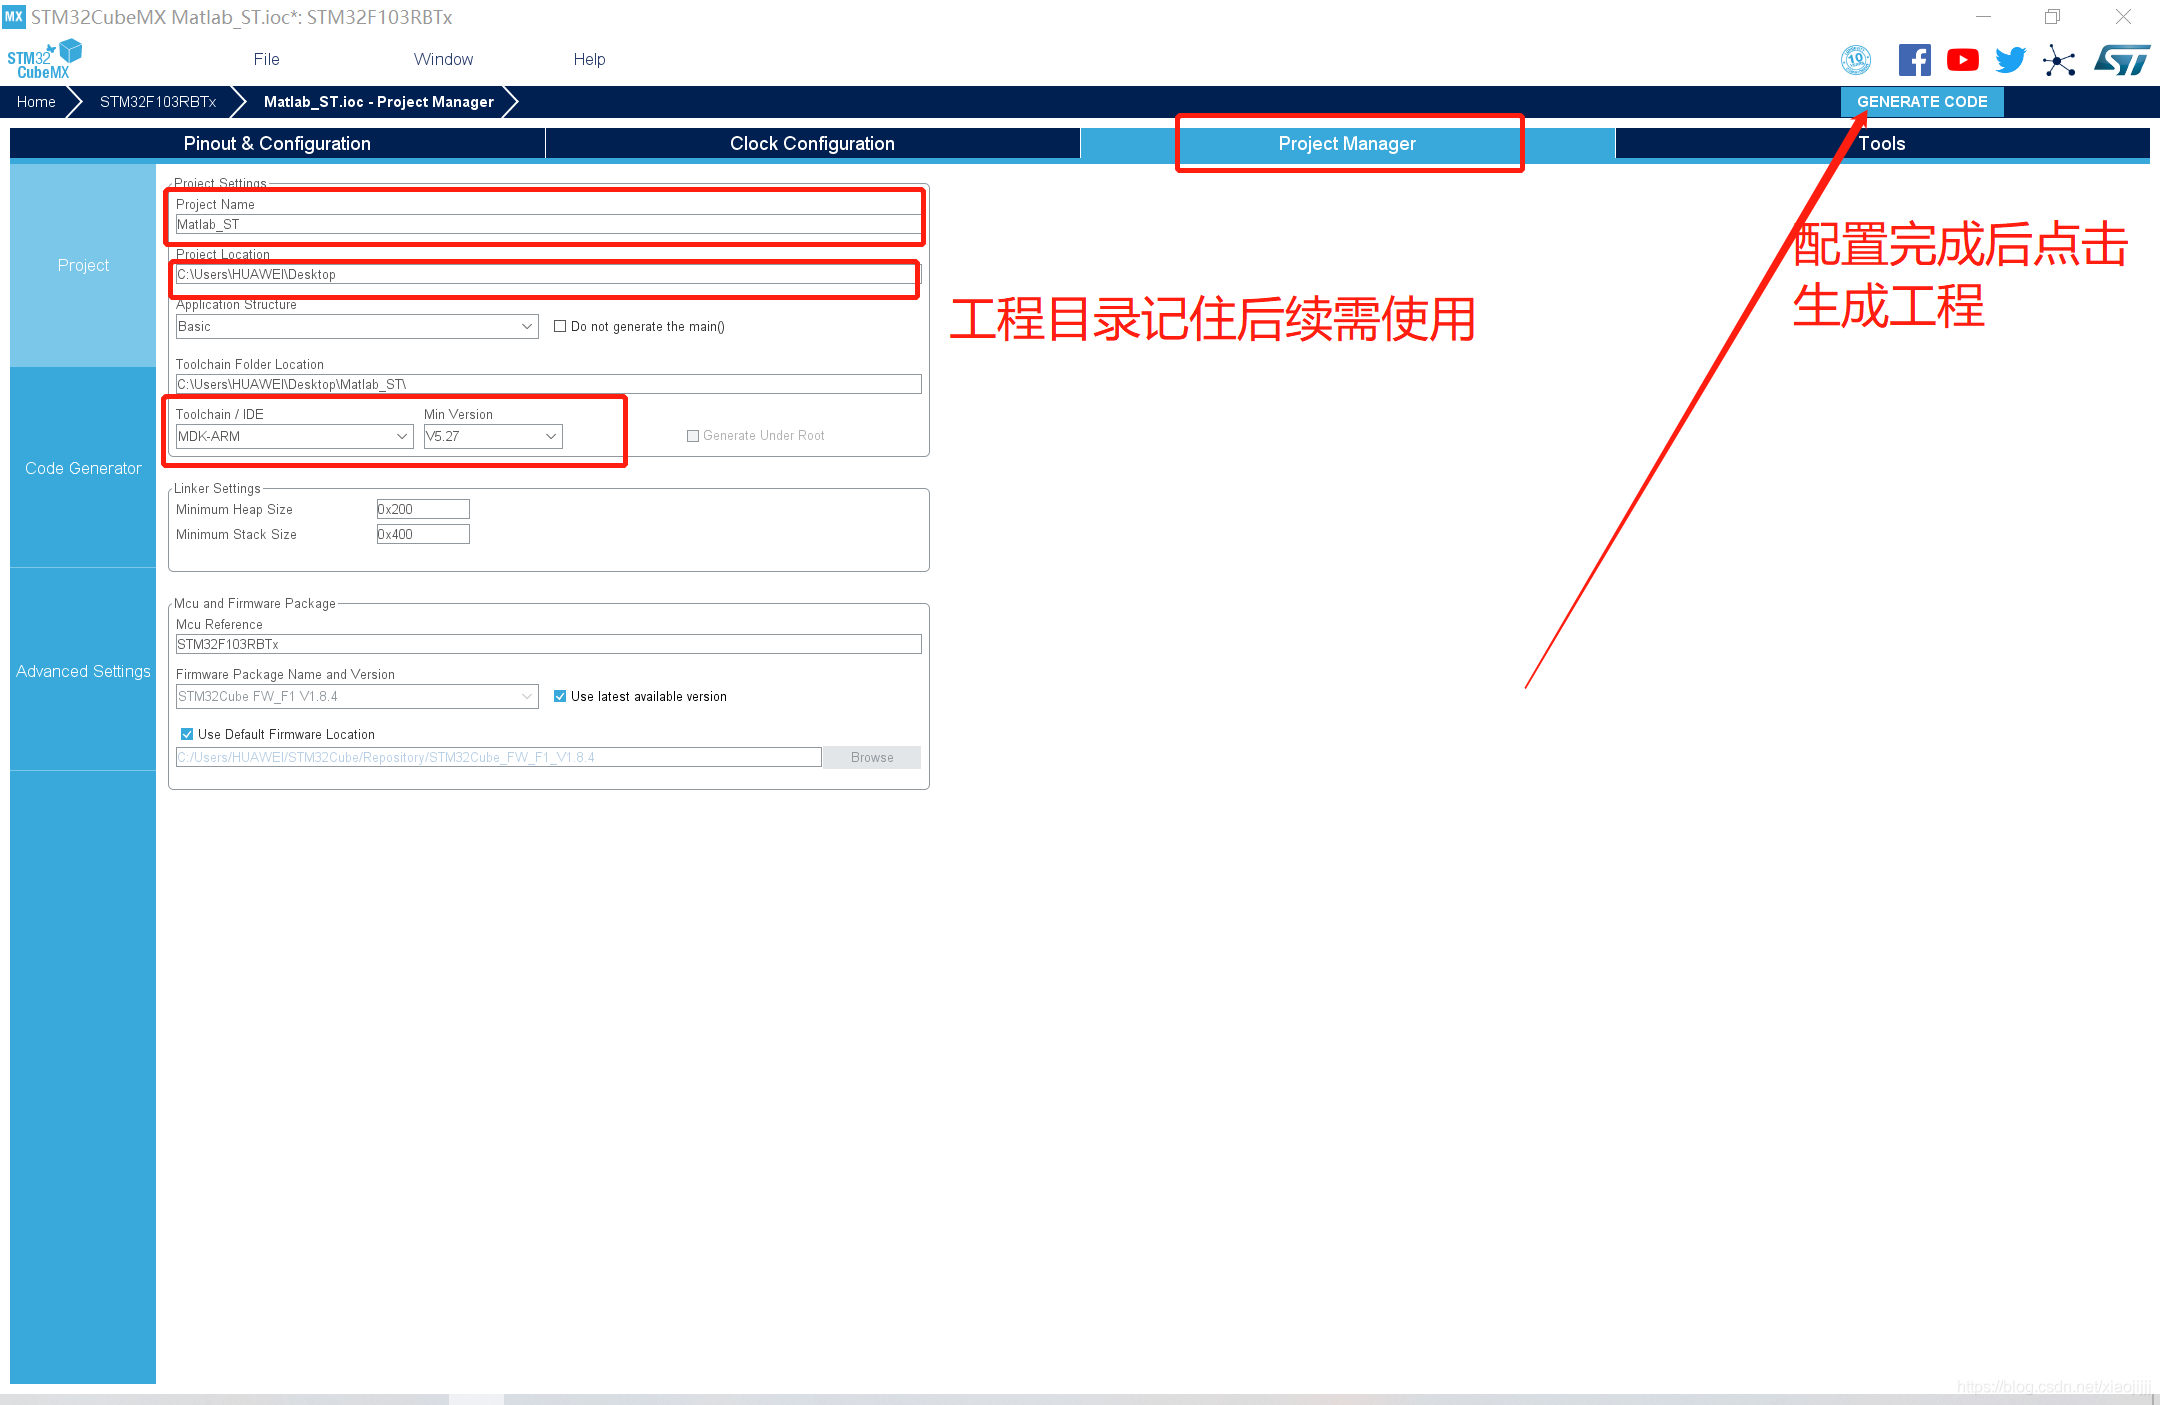
Task: Open the File menu
Action: (266, 59)
